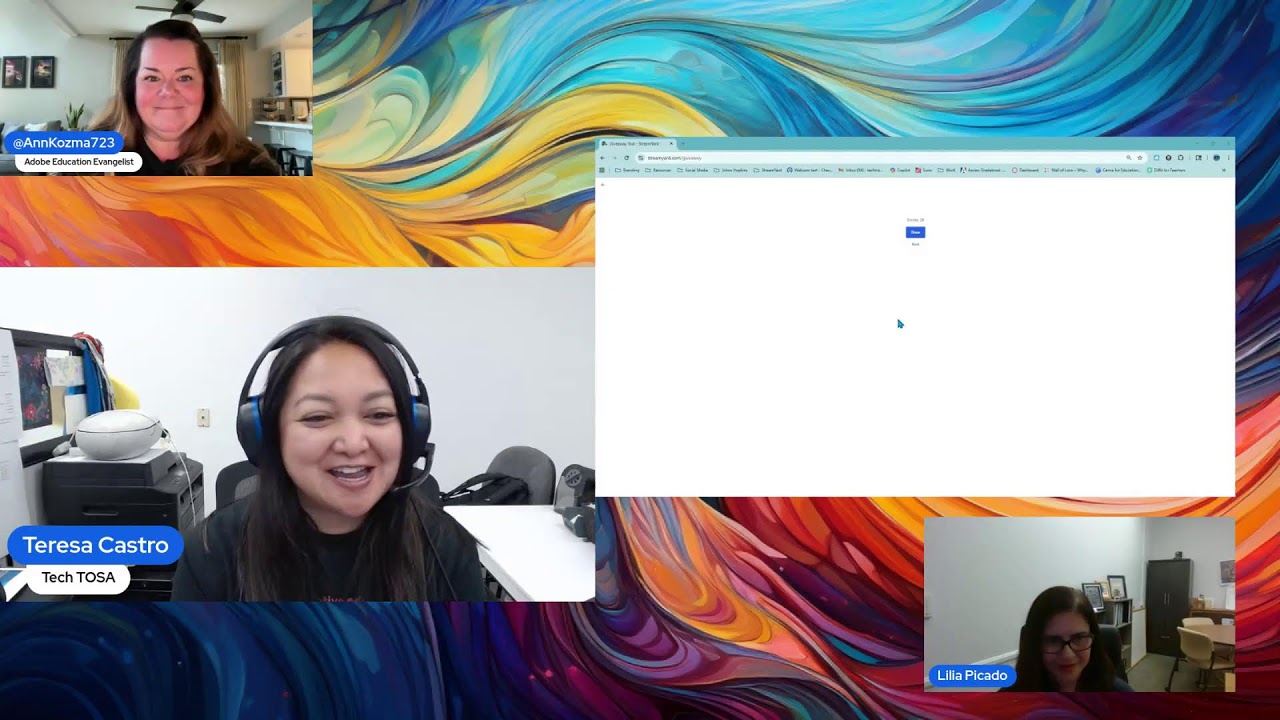Open the StreamYard bookmarks folder
Viewport: 1280px width, 720px height.
[768, 170]
